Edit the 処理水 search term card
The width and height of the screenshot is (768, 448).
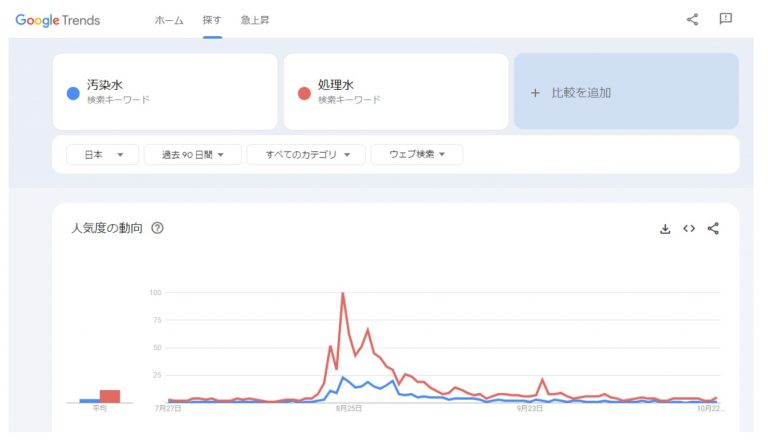click(396, 92)
